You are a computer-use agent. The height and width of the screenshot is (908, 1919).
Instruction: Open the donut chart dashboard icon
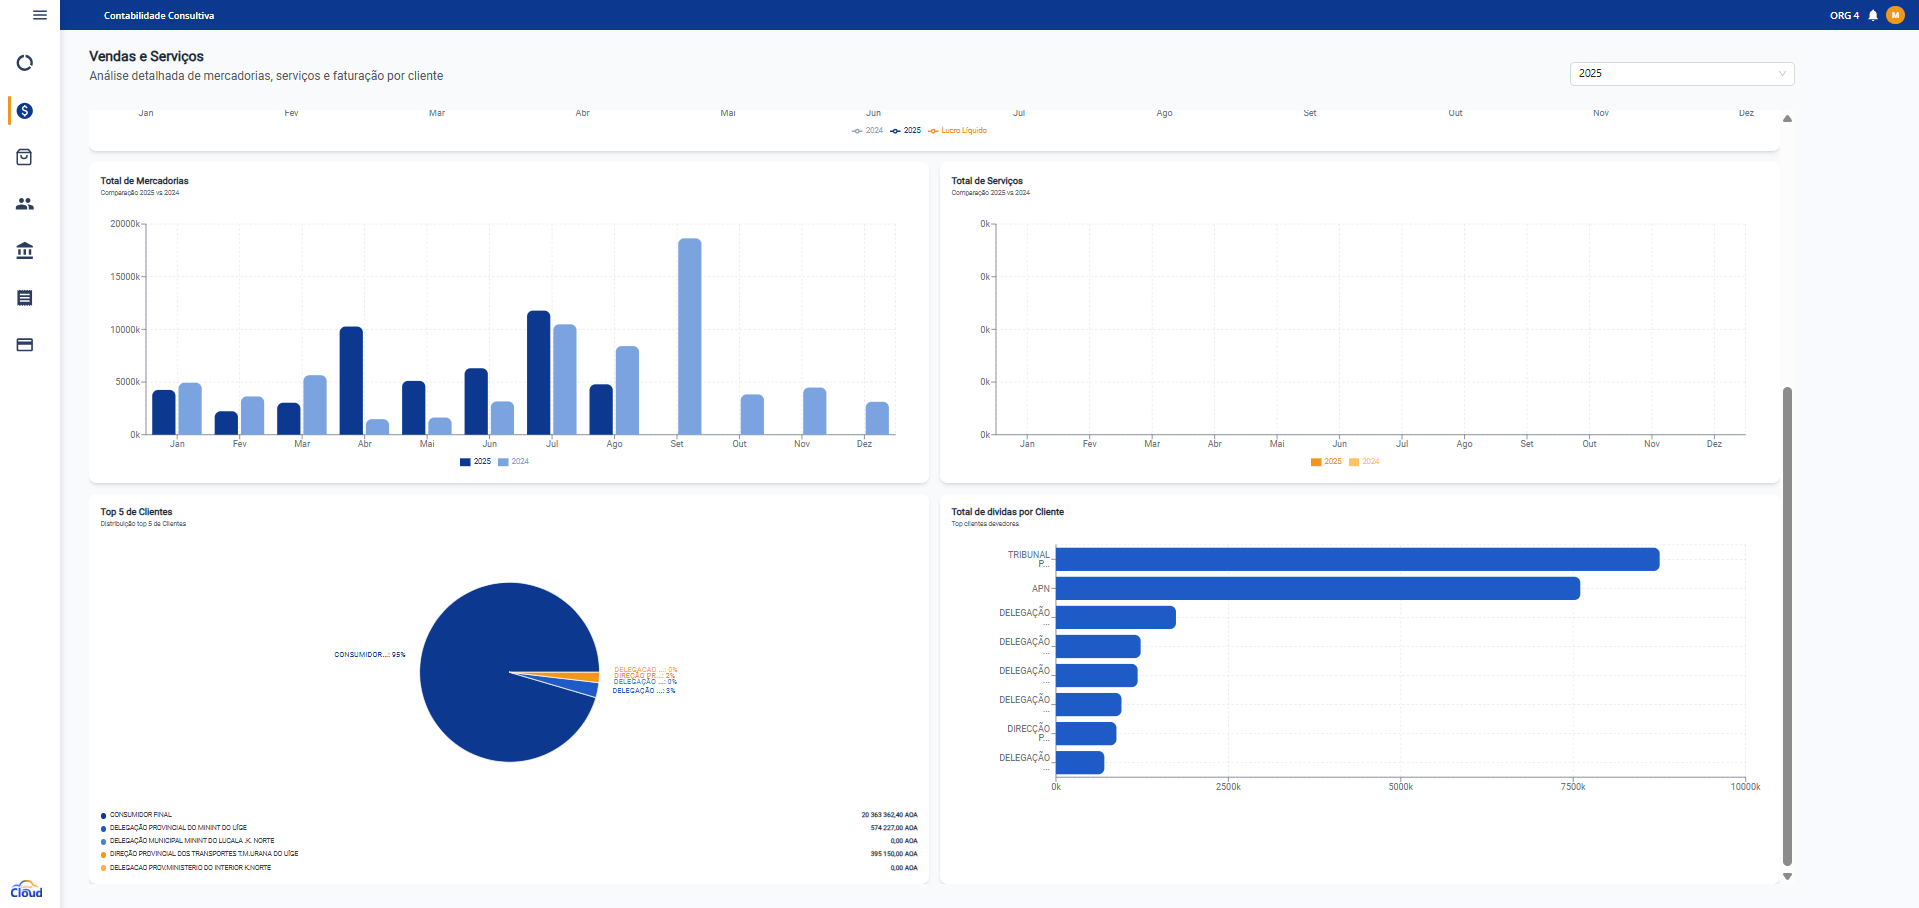(x=25, y=63)
